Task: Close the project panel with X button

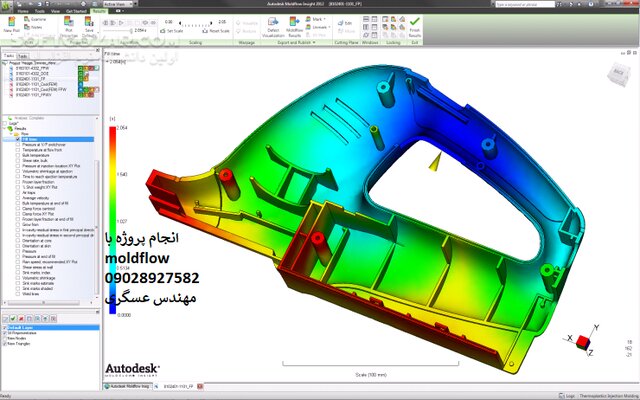Action: pos(97,50)
